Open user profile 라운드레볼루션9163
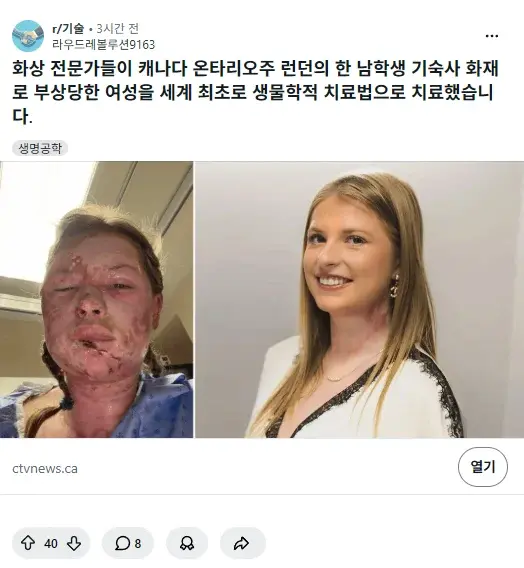Viewport: 524px width, 568px height. [x=104, y=45]
